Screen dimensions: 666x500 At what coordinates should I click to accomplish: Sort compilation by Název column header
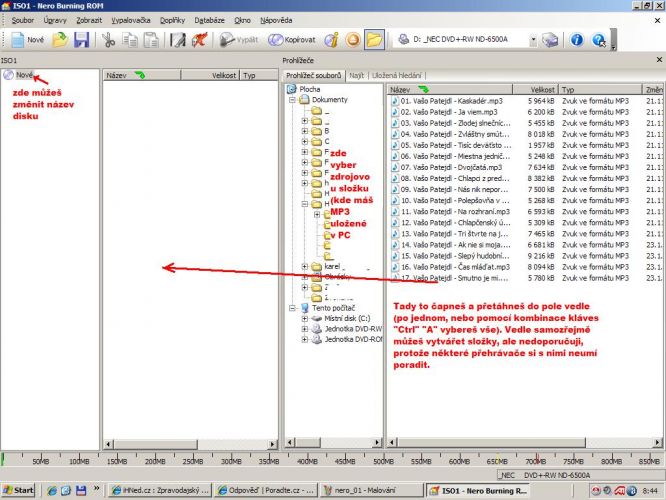click(x=142, y=75)
